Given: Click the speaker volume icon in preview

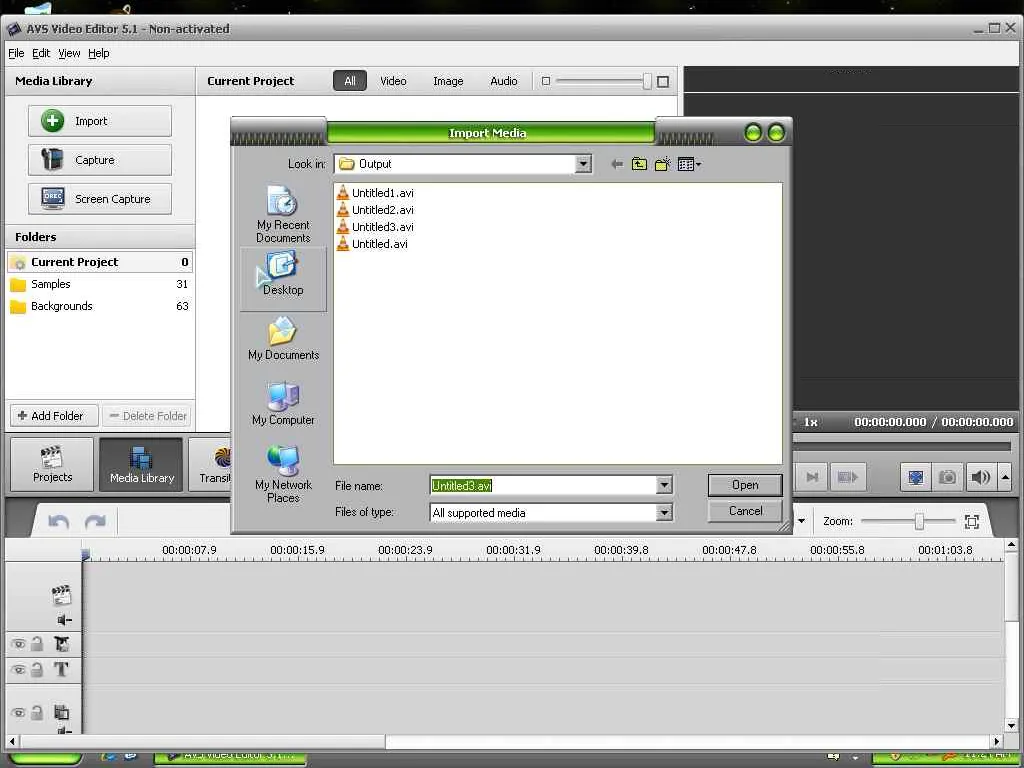Looking at the screenshot, I should pyautogui.click(x=980, y=477).
